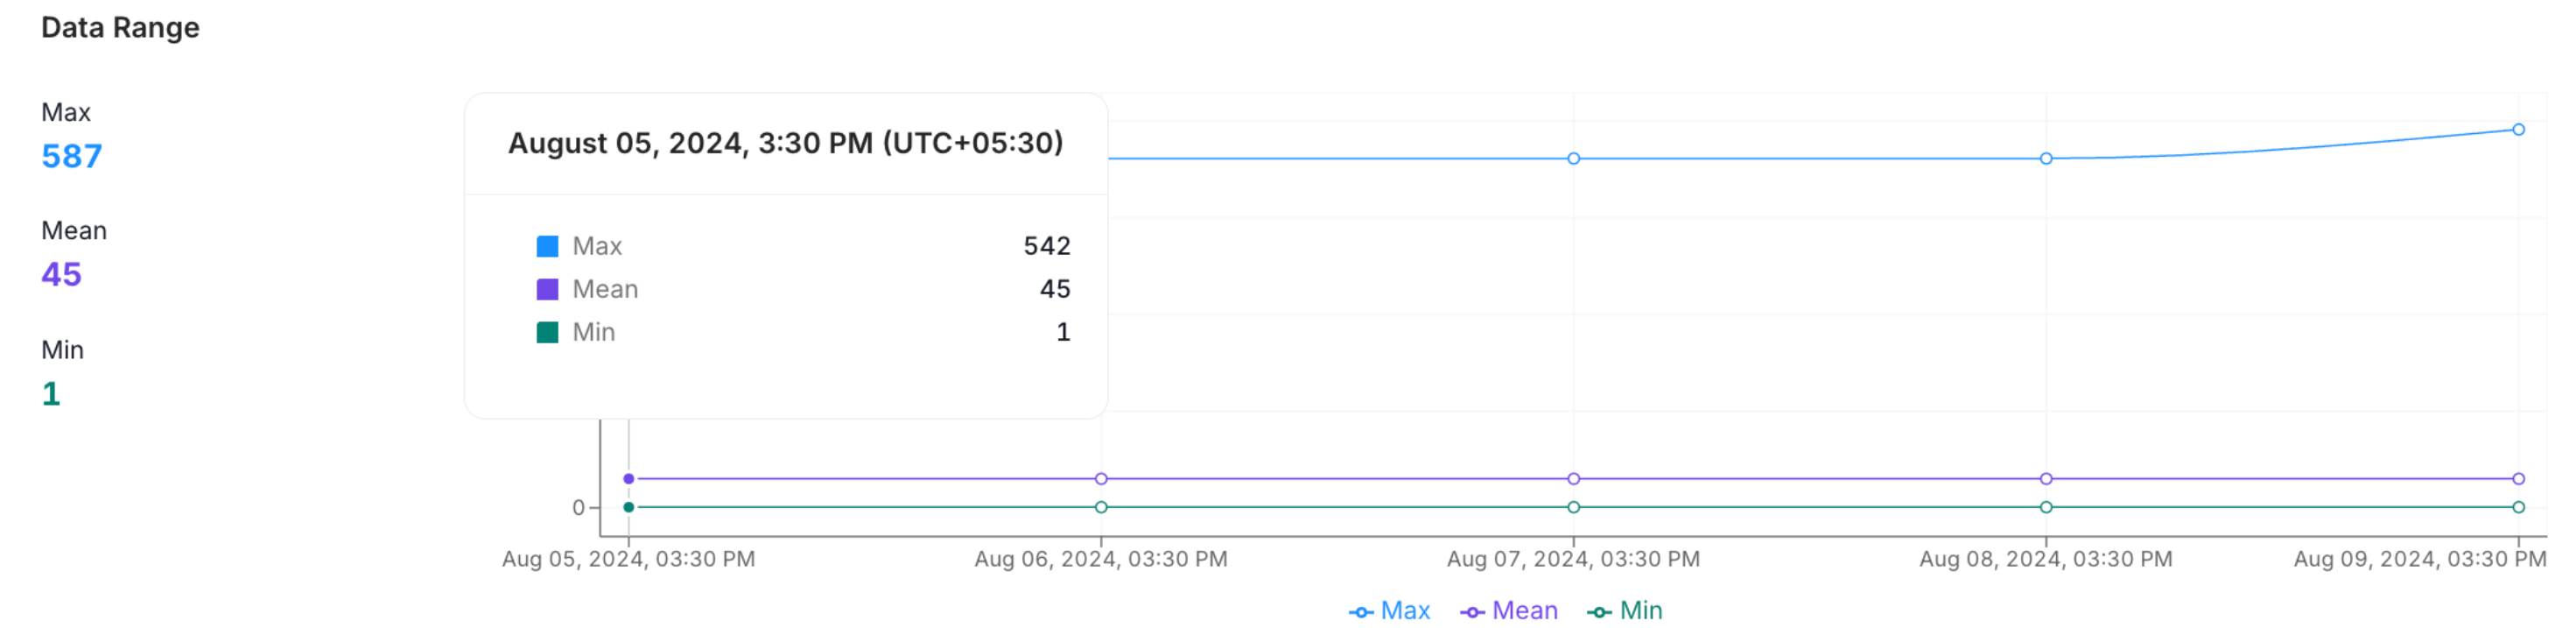This screenshot has height=628, width=2576.
Task: Click the Max value 587 in sidebar
Action: click(x=71, y=156)
